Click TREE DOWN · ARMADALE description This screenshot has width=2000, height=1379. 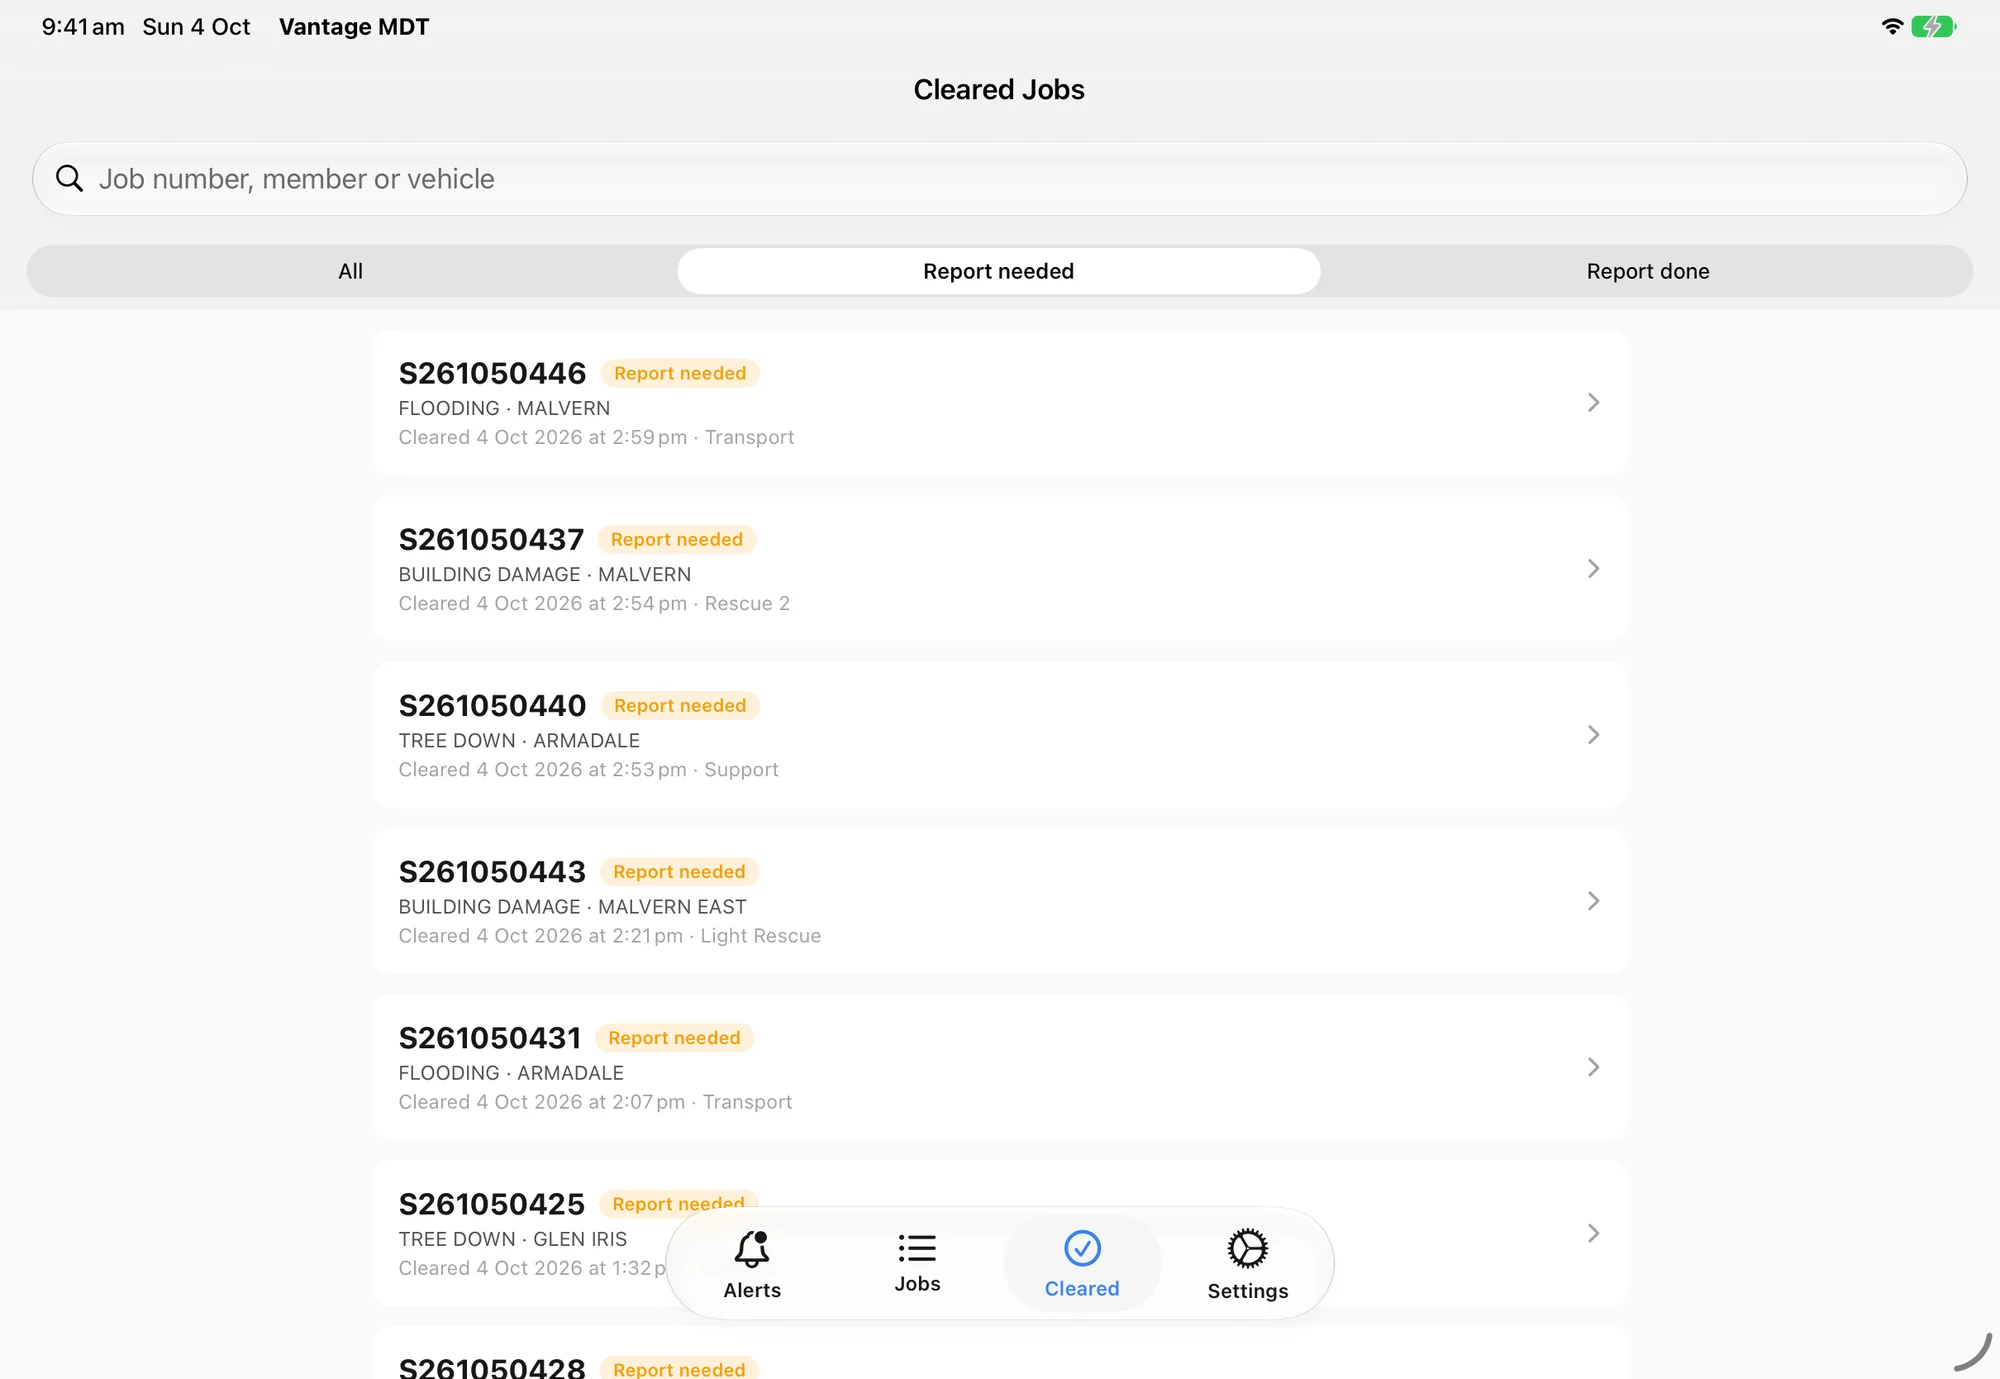(519, 740)
